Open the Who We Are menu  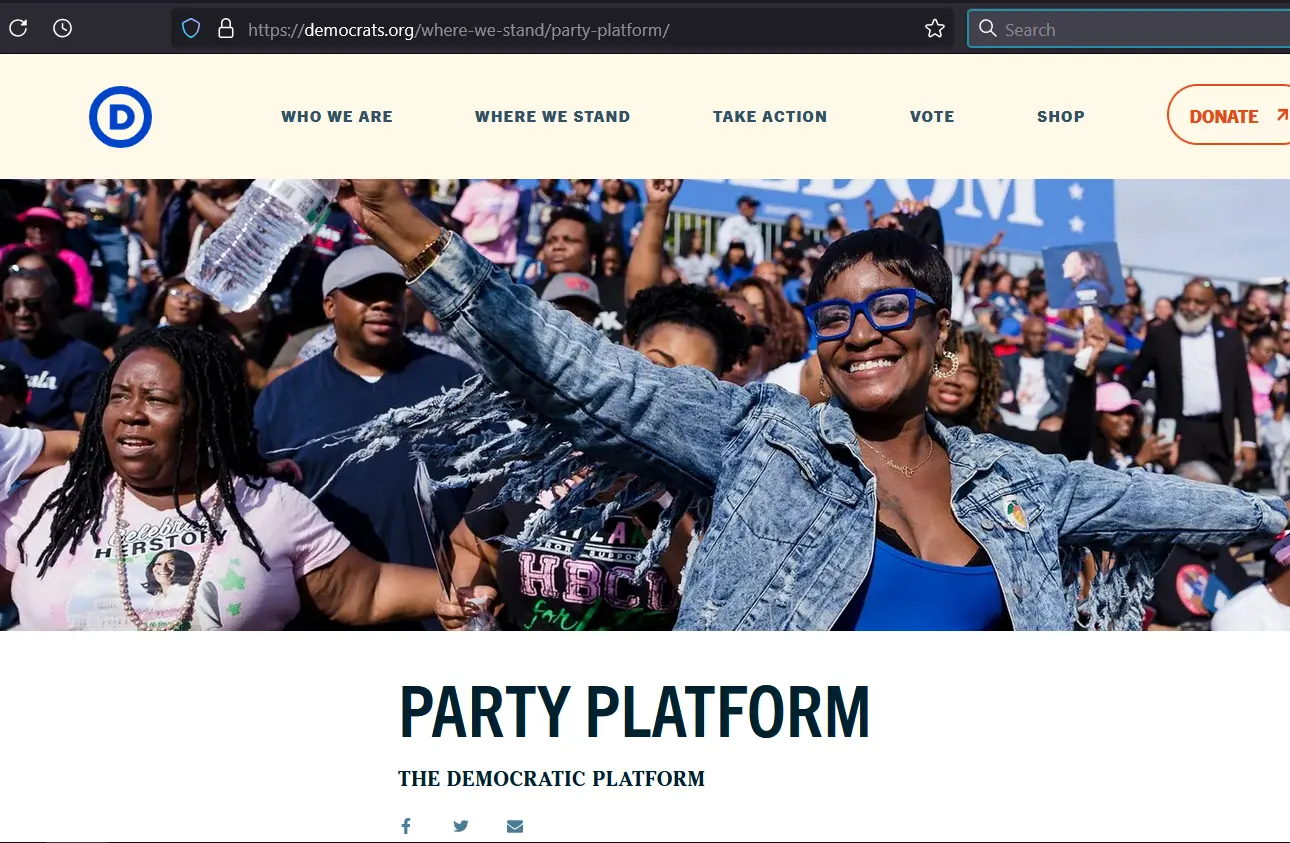pyautogui.click(x=337, y=117)
